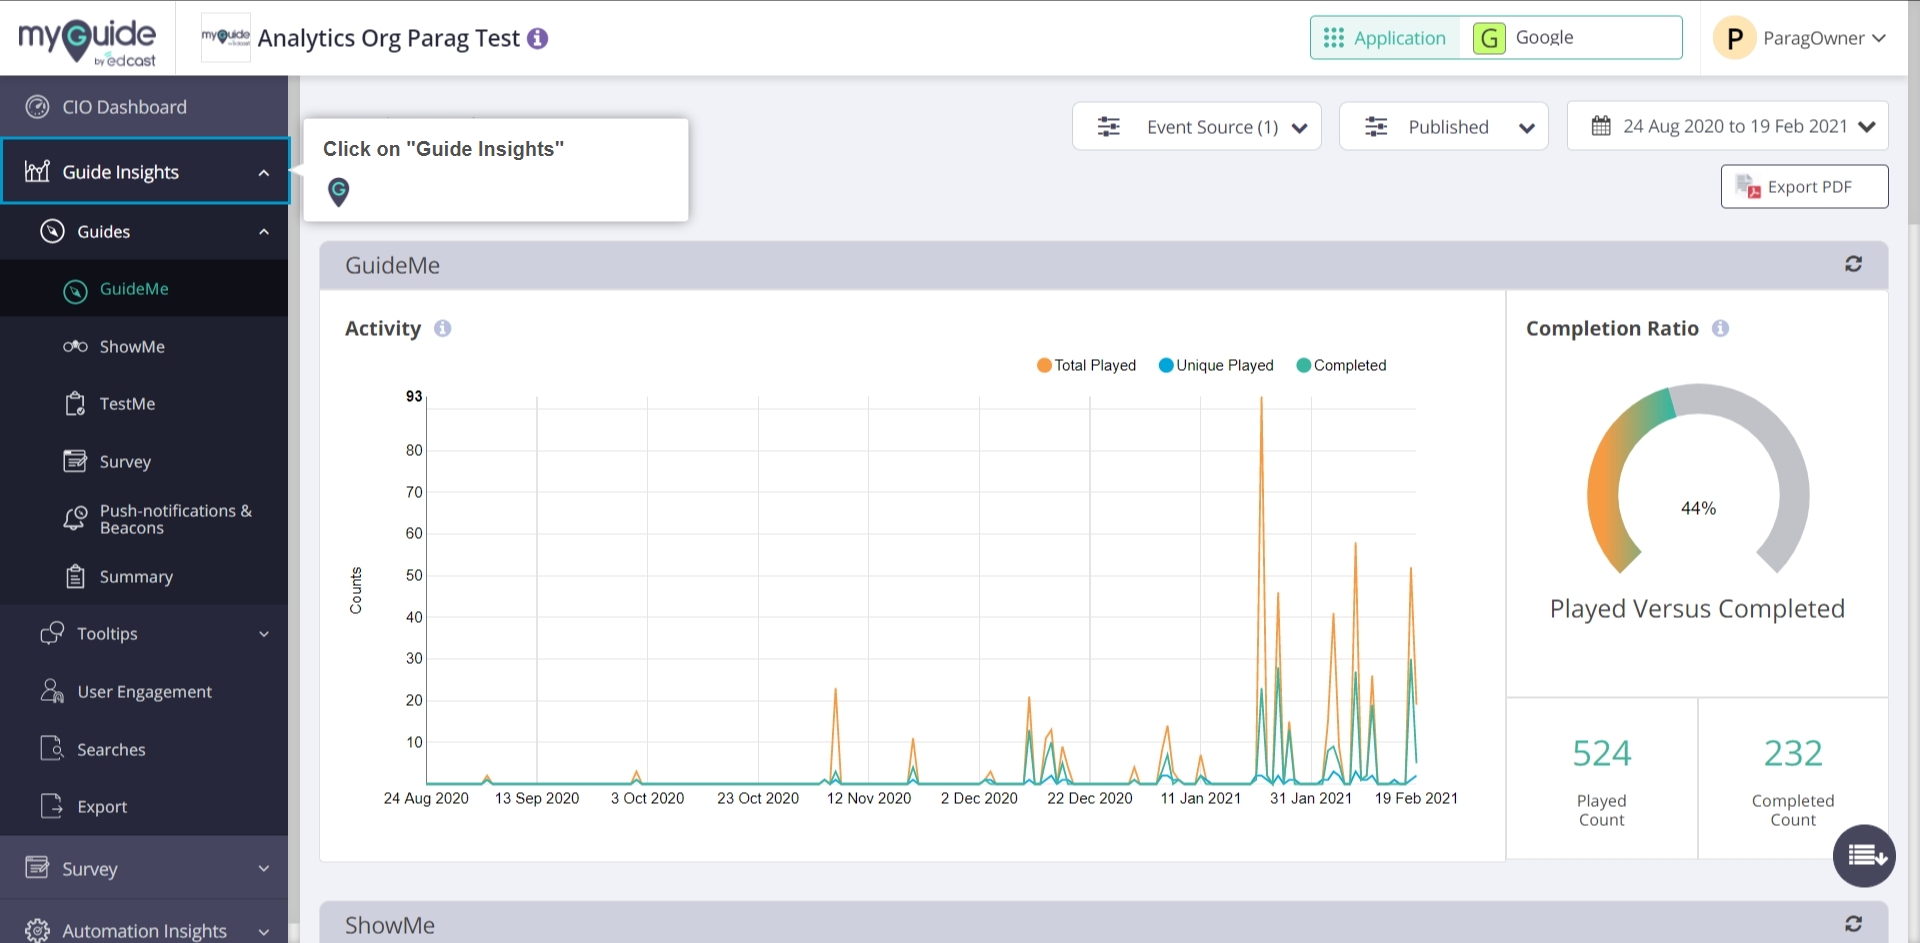Click the Completion Ratio info icon

(x=1720, y=328)
